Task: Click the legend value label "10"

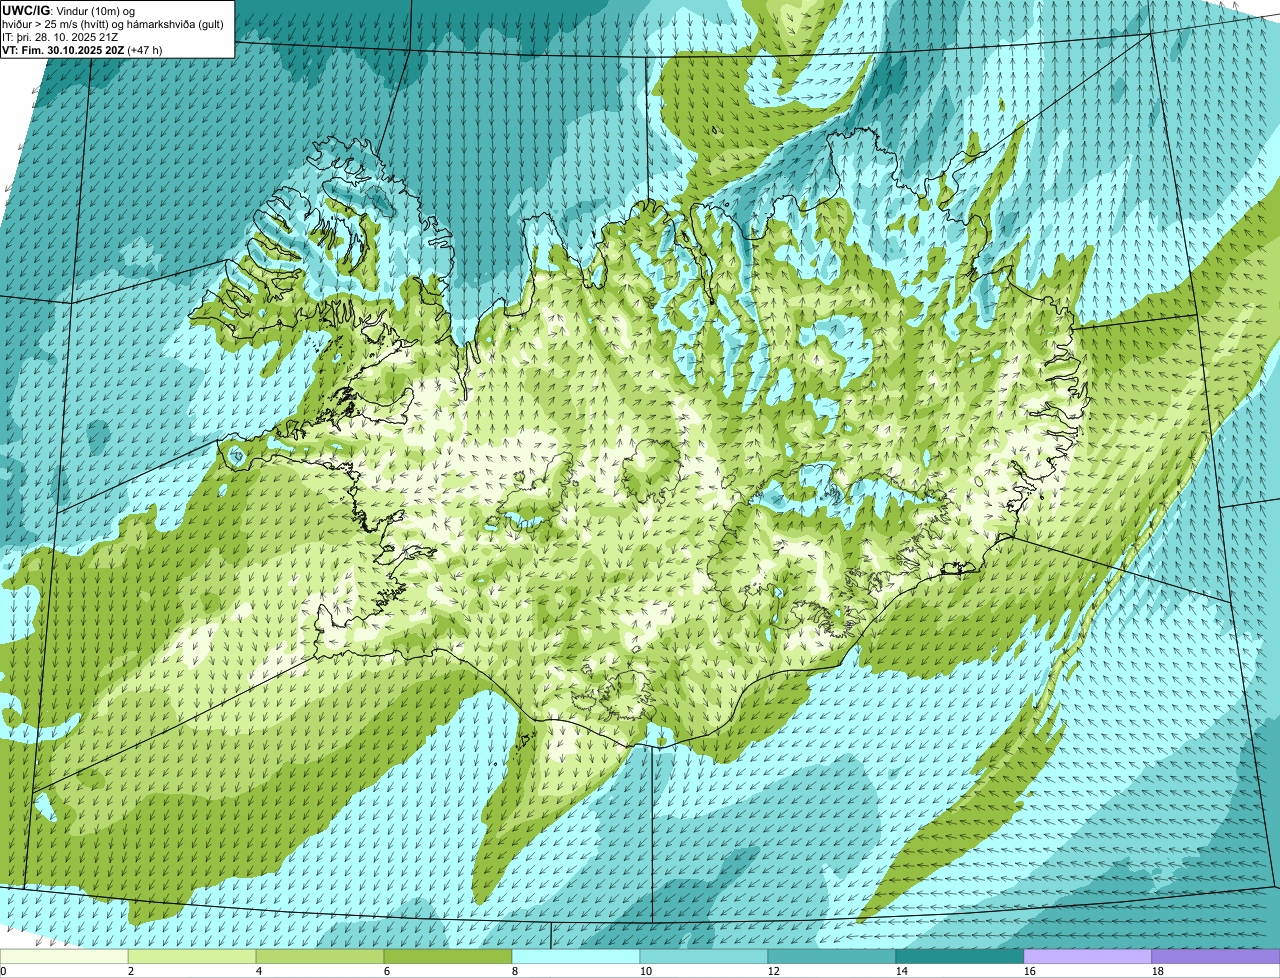Action: click(646, 971)
